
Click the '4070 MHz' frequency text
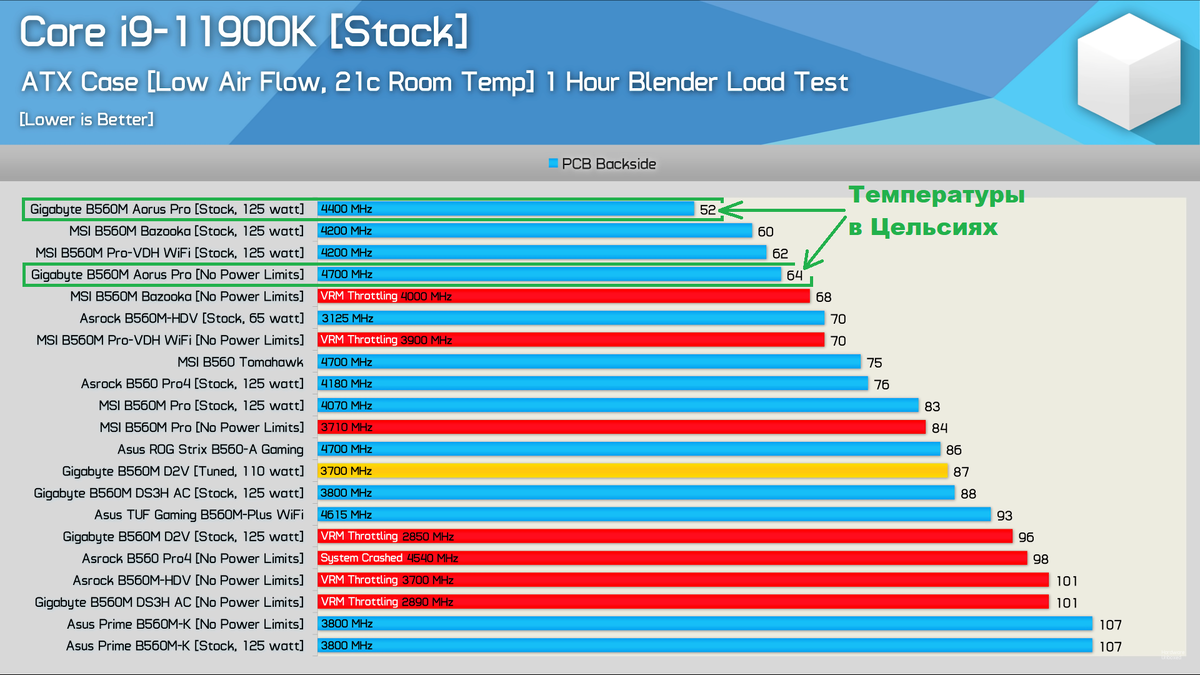[x=346, y=406]
